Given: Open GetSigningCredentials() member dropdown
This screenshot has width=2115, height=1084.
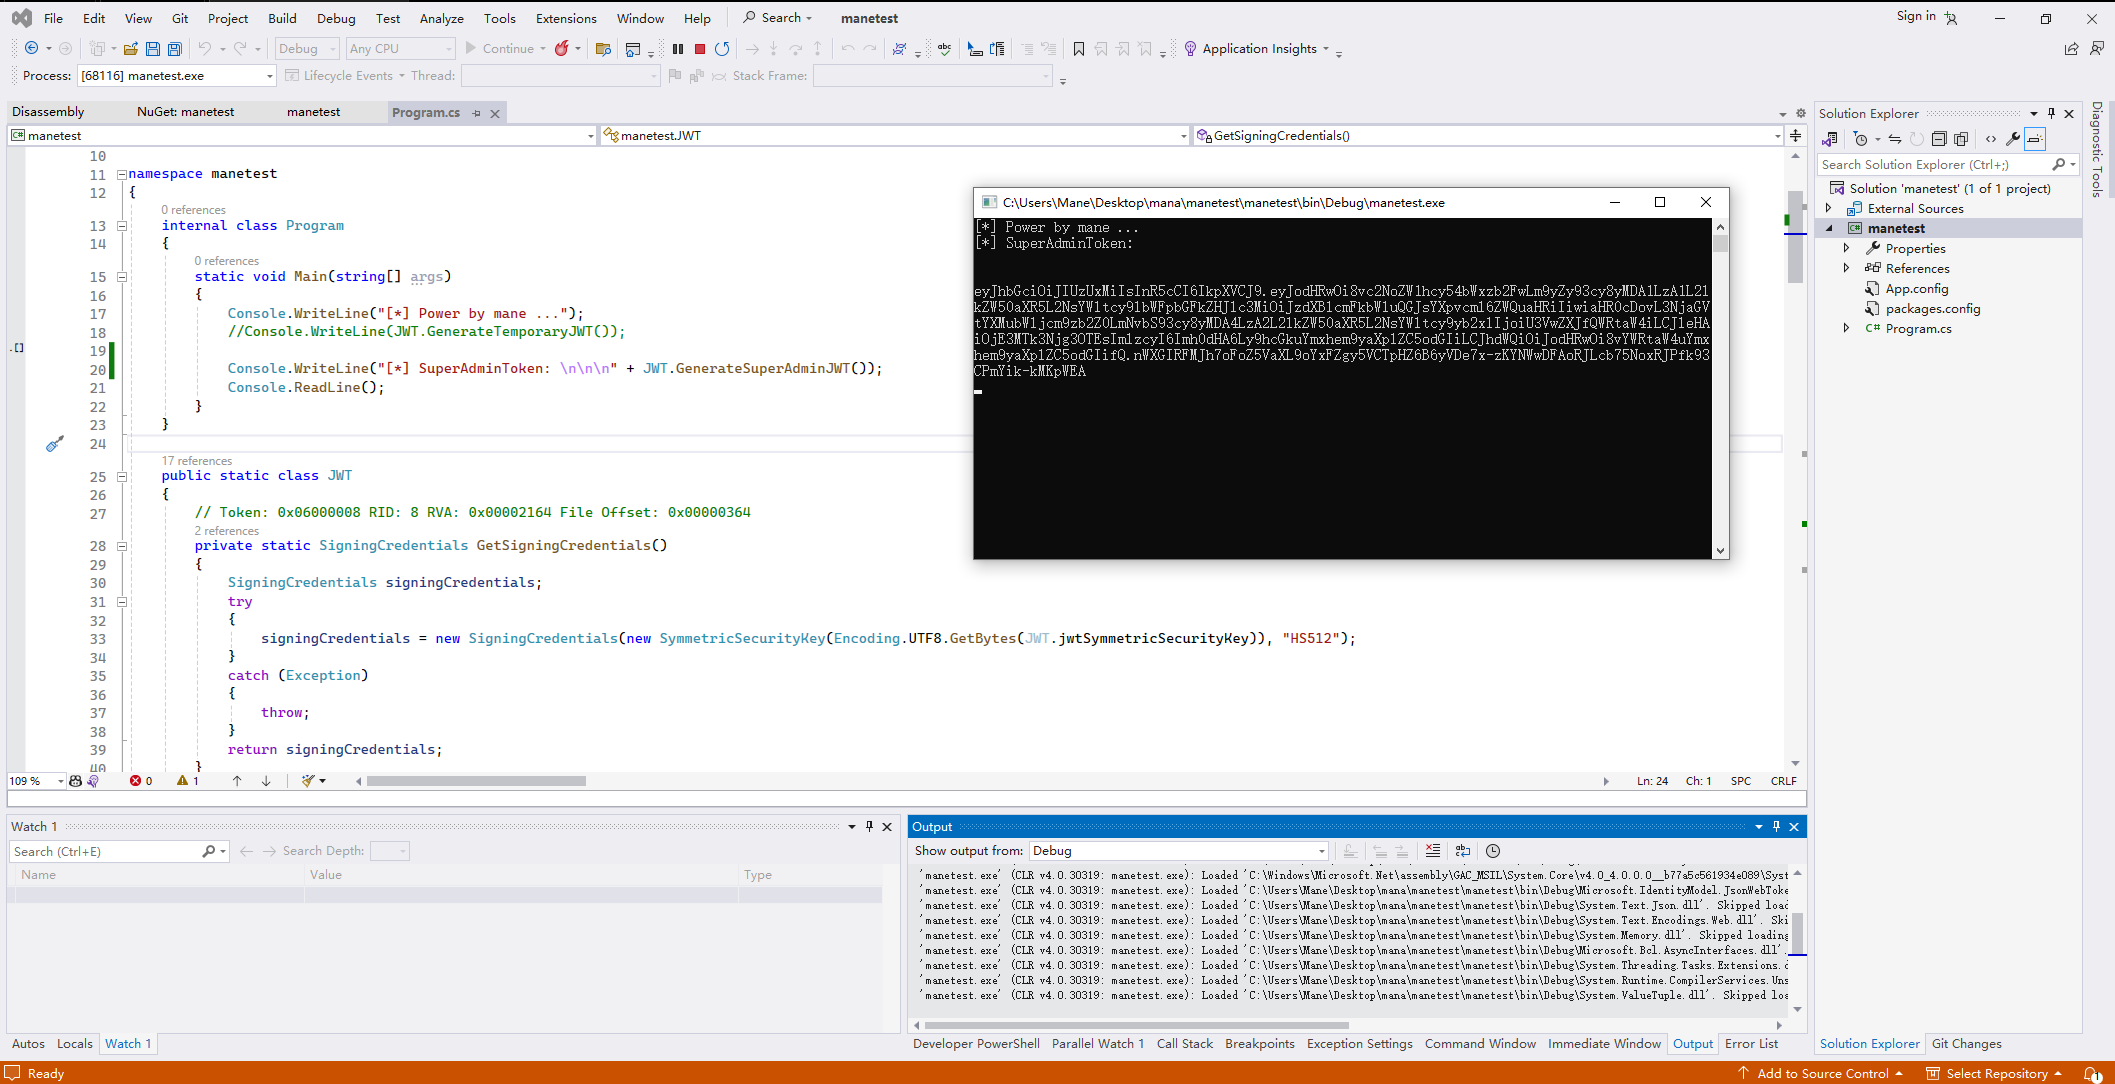Looking at the screenshot, I should click(x=1488, y=136).
